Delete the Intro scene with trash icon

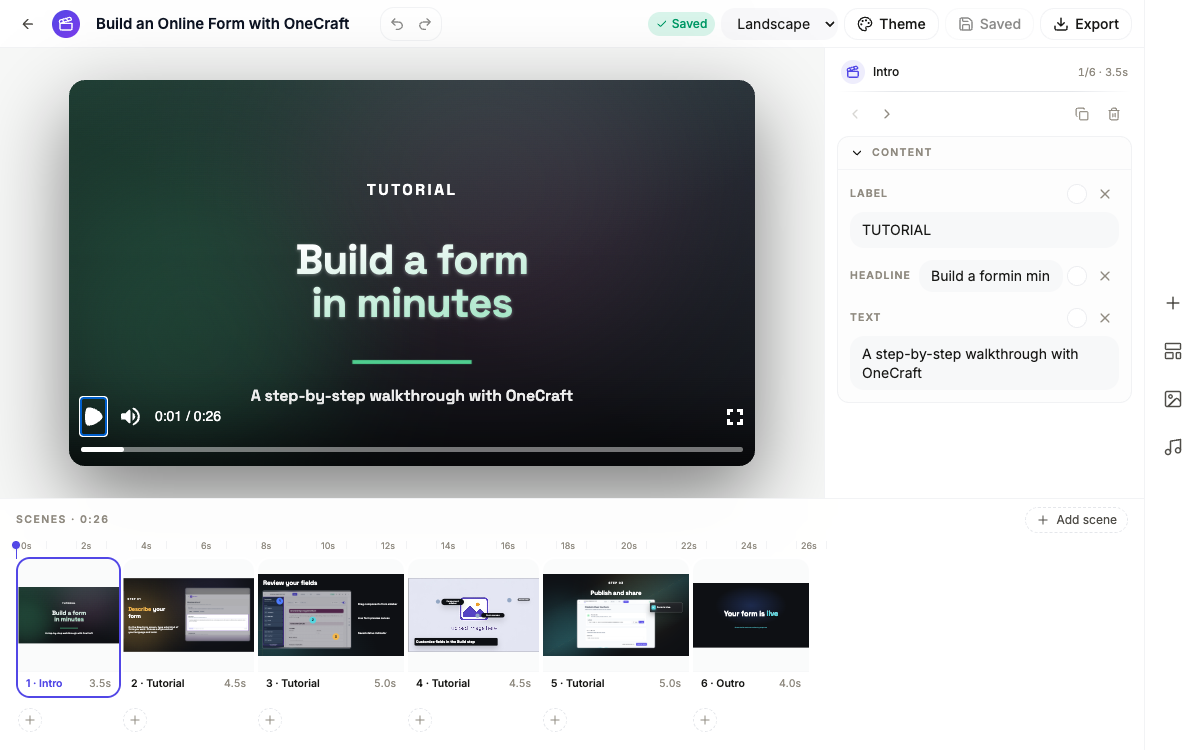click(x=1114, y=114)
